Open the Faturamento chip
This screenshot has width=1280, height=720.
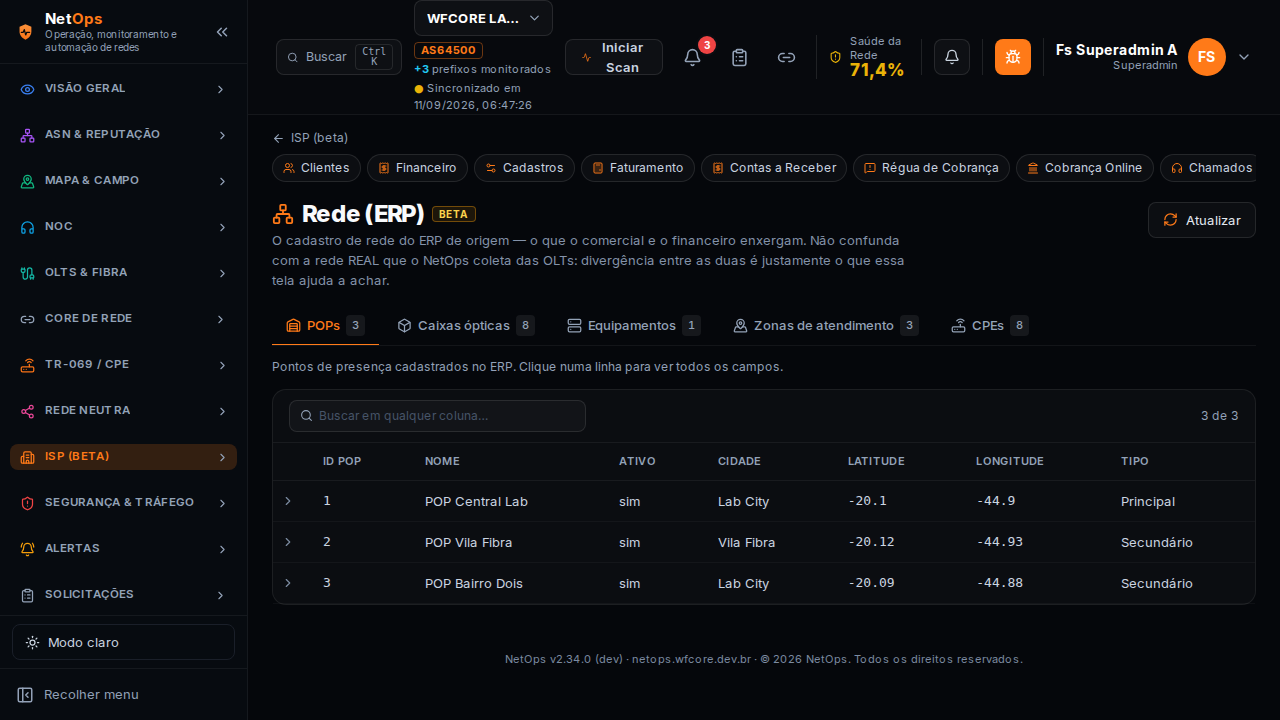[638, 168]
